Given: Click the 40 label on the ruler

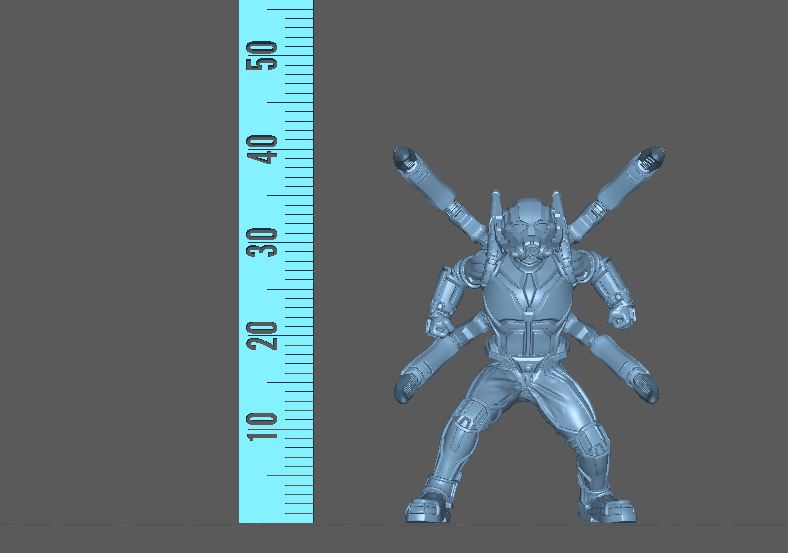Looking at the screenshot, I should point(263,150).
